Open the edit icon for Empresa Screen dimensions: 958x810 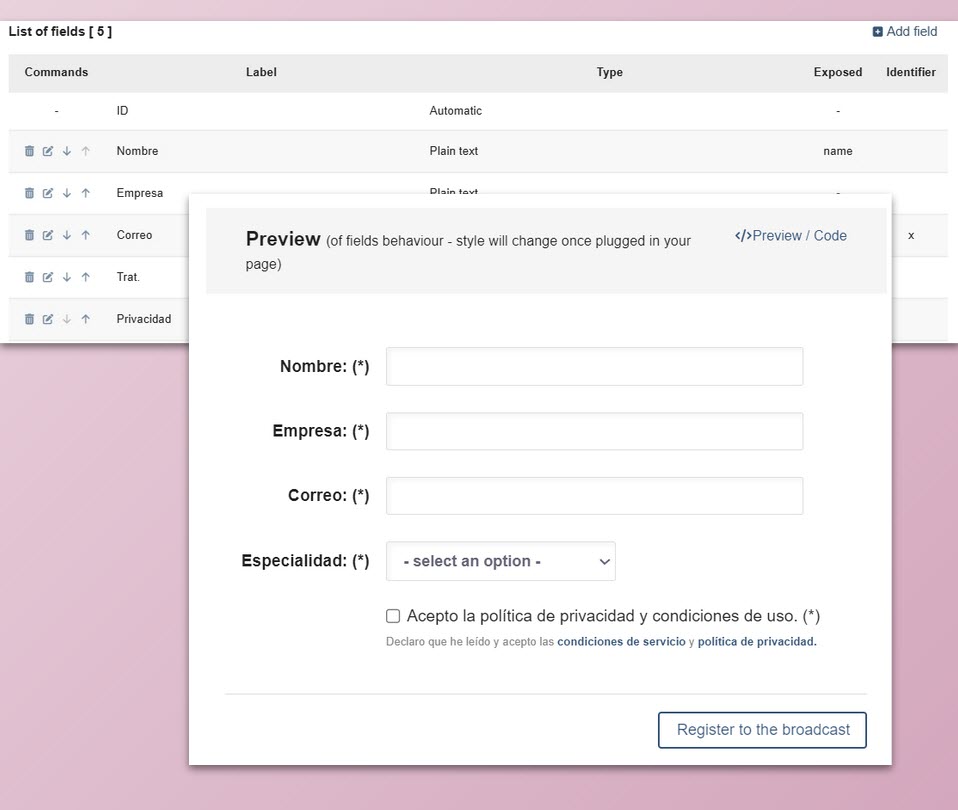pos(48,193)
